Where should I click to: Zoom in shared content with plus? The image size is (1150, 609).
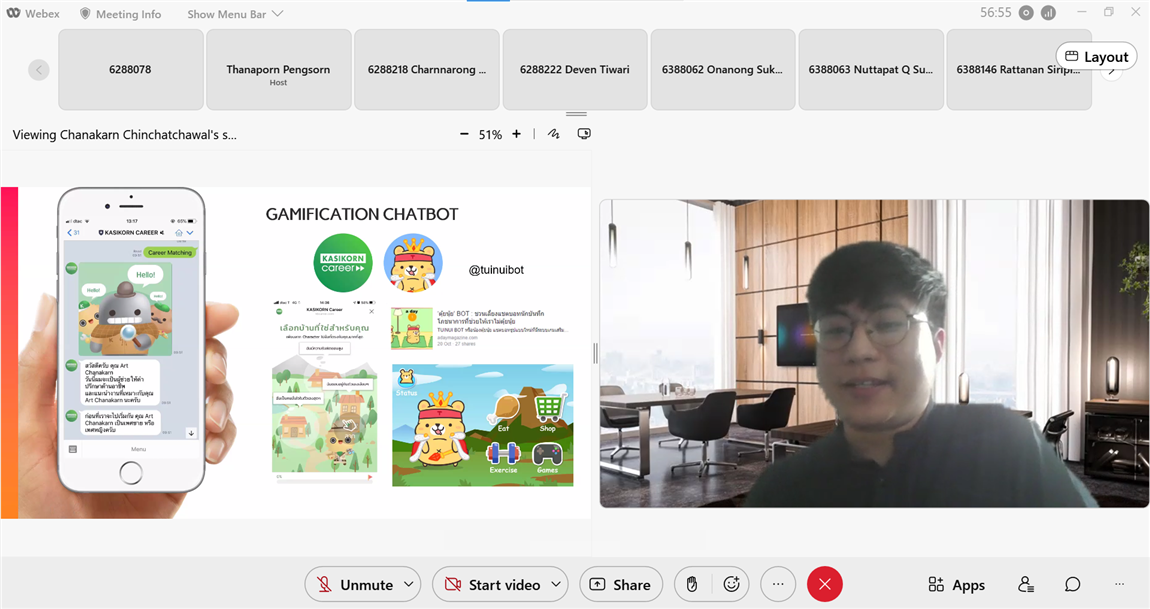[x=516, y=134]
